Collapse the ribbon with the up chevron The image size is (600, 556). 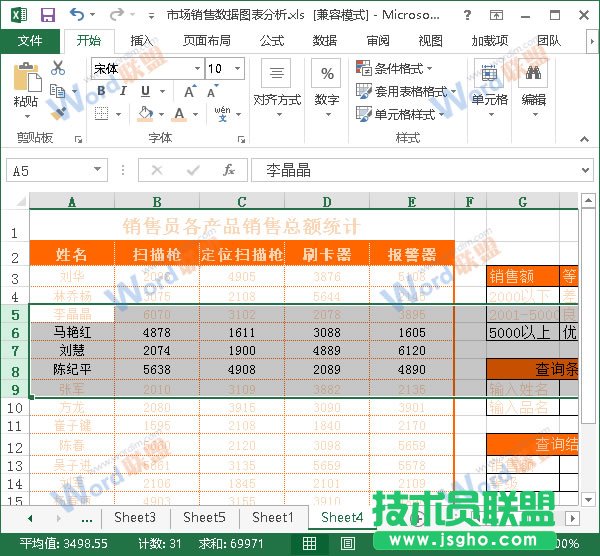(x=584, y=139)
